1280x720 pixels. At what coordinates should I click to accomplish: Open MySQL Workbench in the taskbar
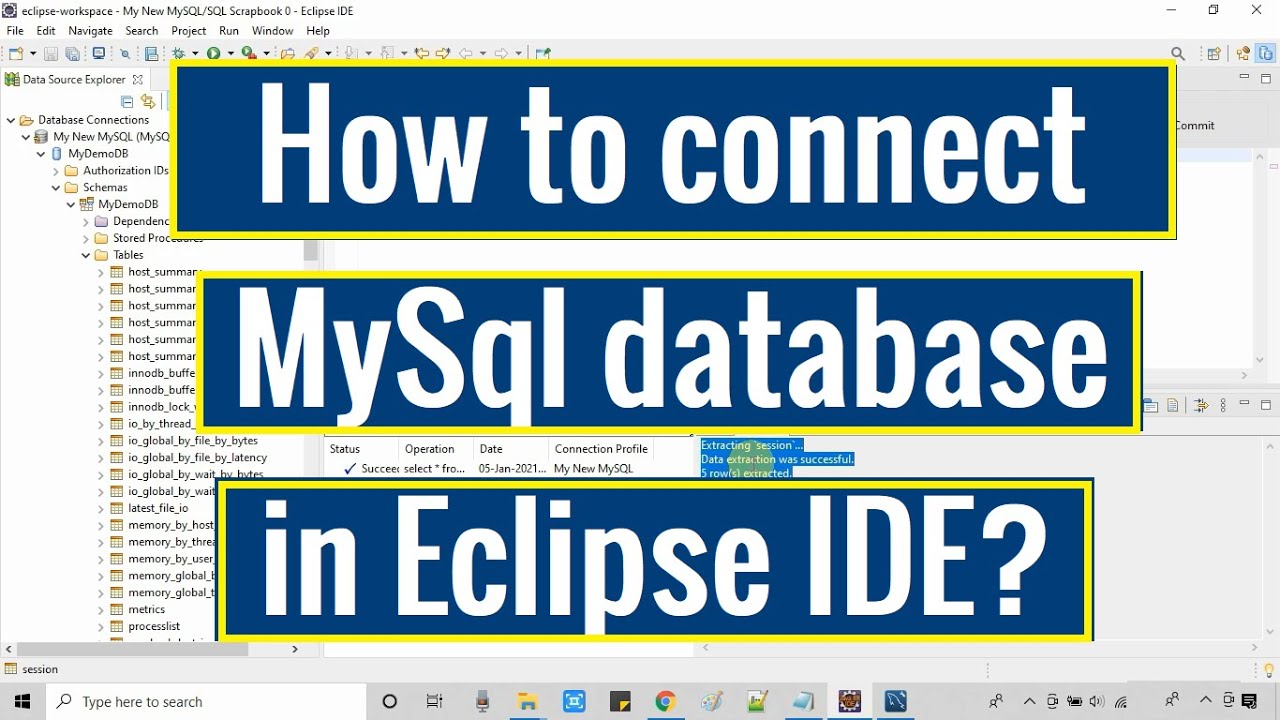click(x=896, y=702)
